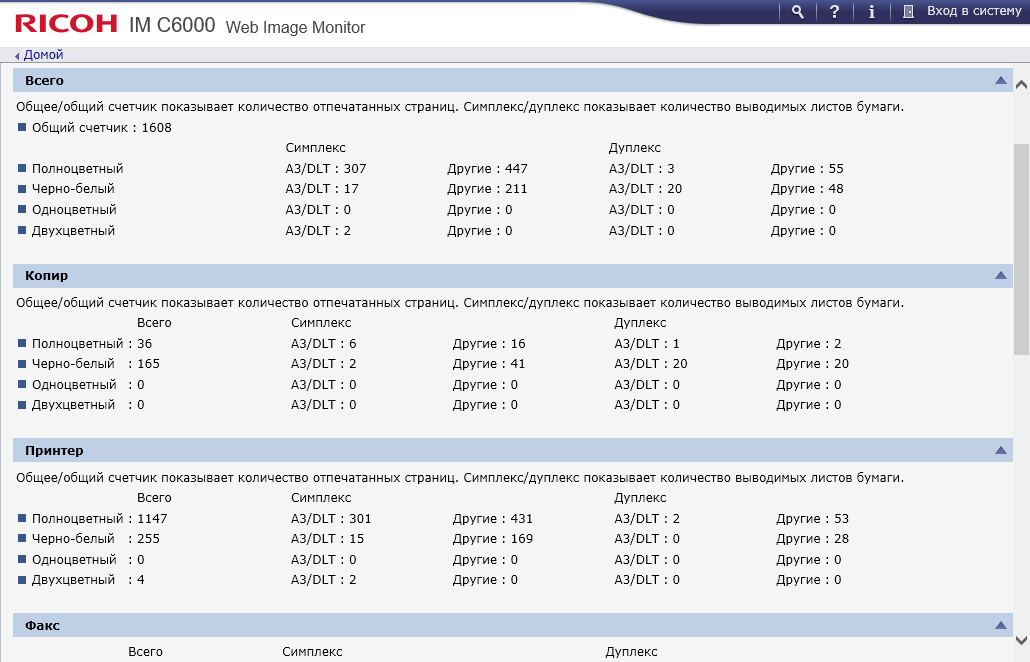Click 'Другие : 53' in Принтер
1030x662 pixels.
[x=813, y=518]
